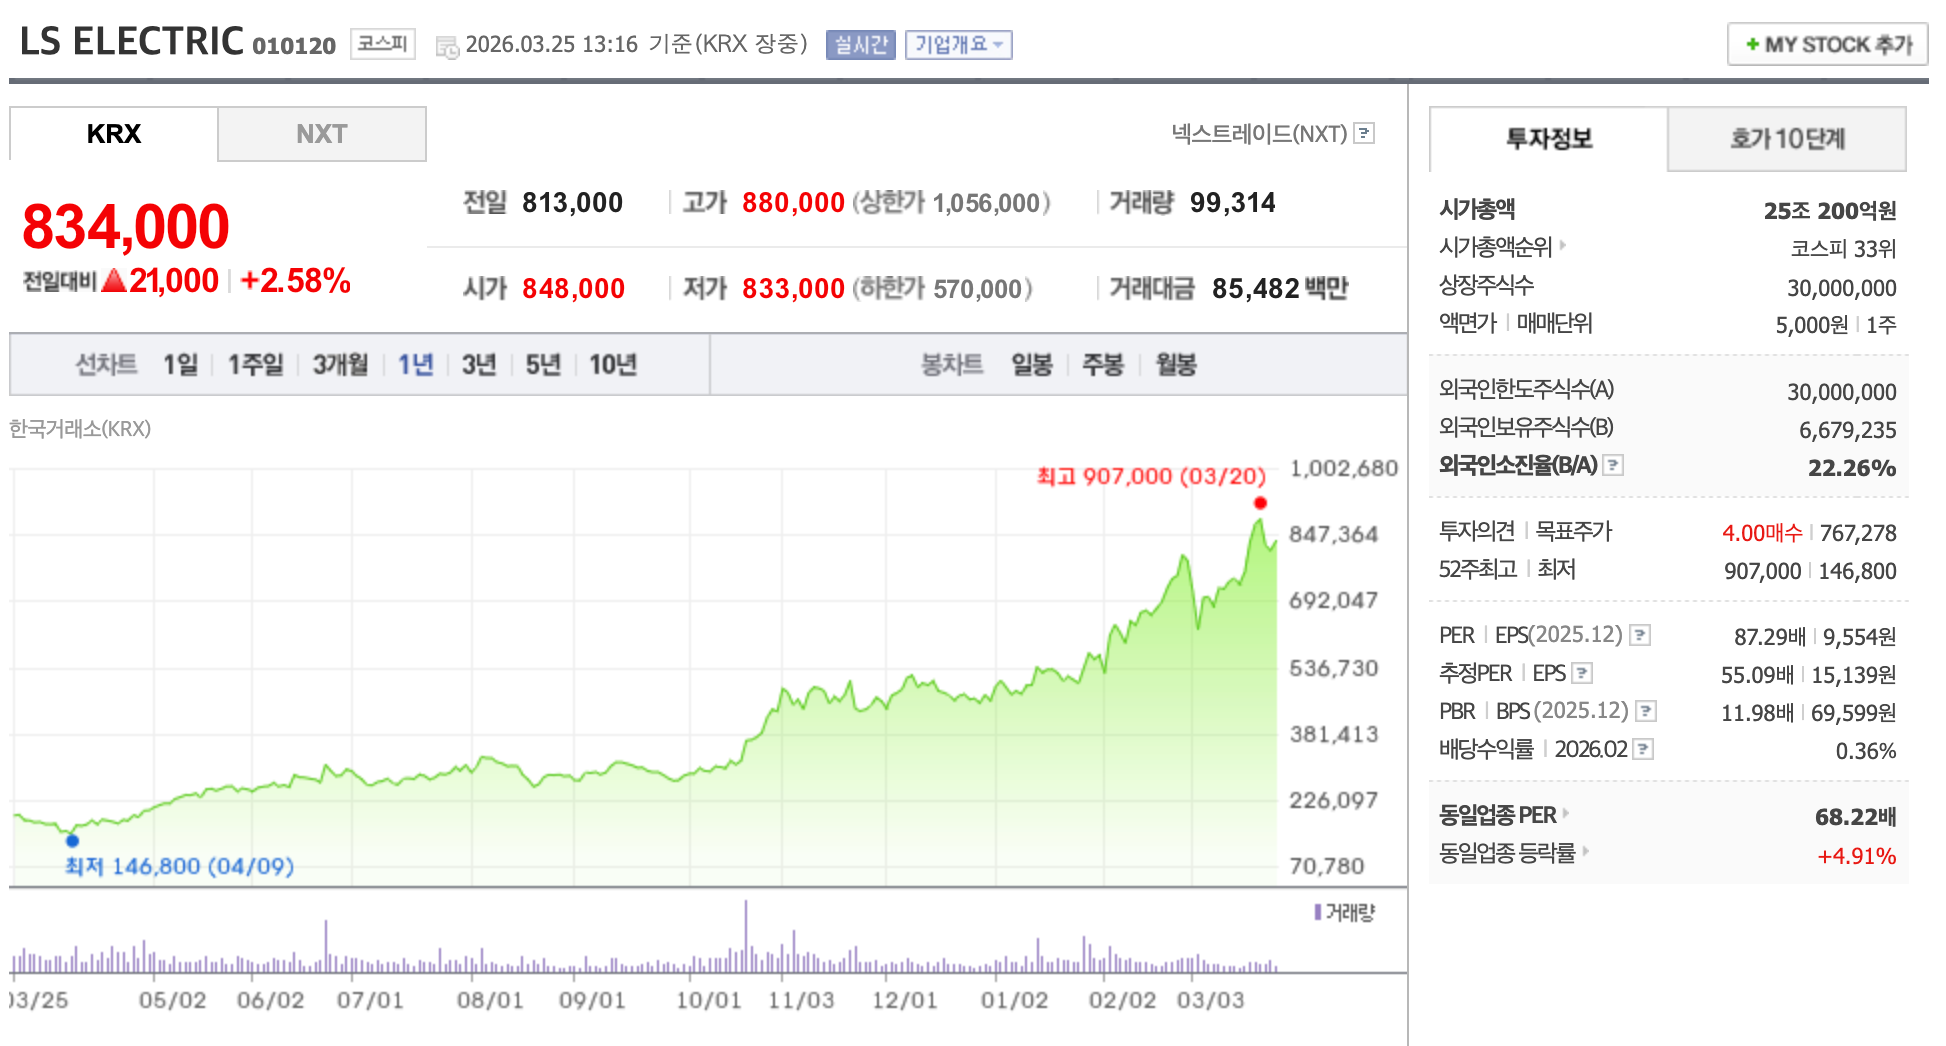Click the 코스피 market badge
Image resolution: width=1946 pixels, height=1046 pixels.
click(382, 44)
